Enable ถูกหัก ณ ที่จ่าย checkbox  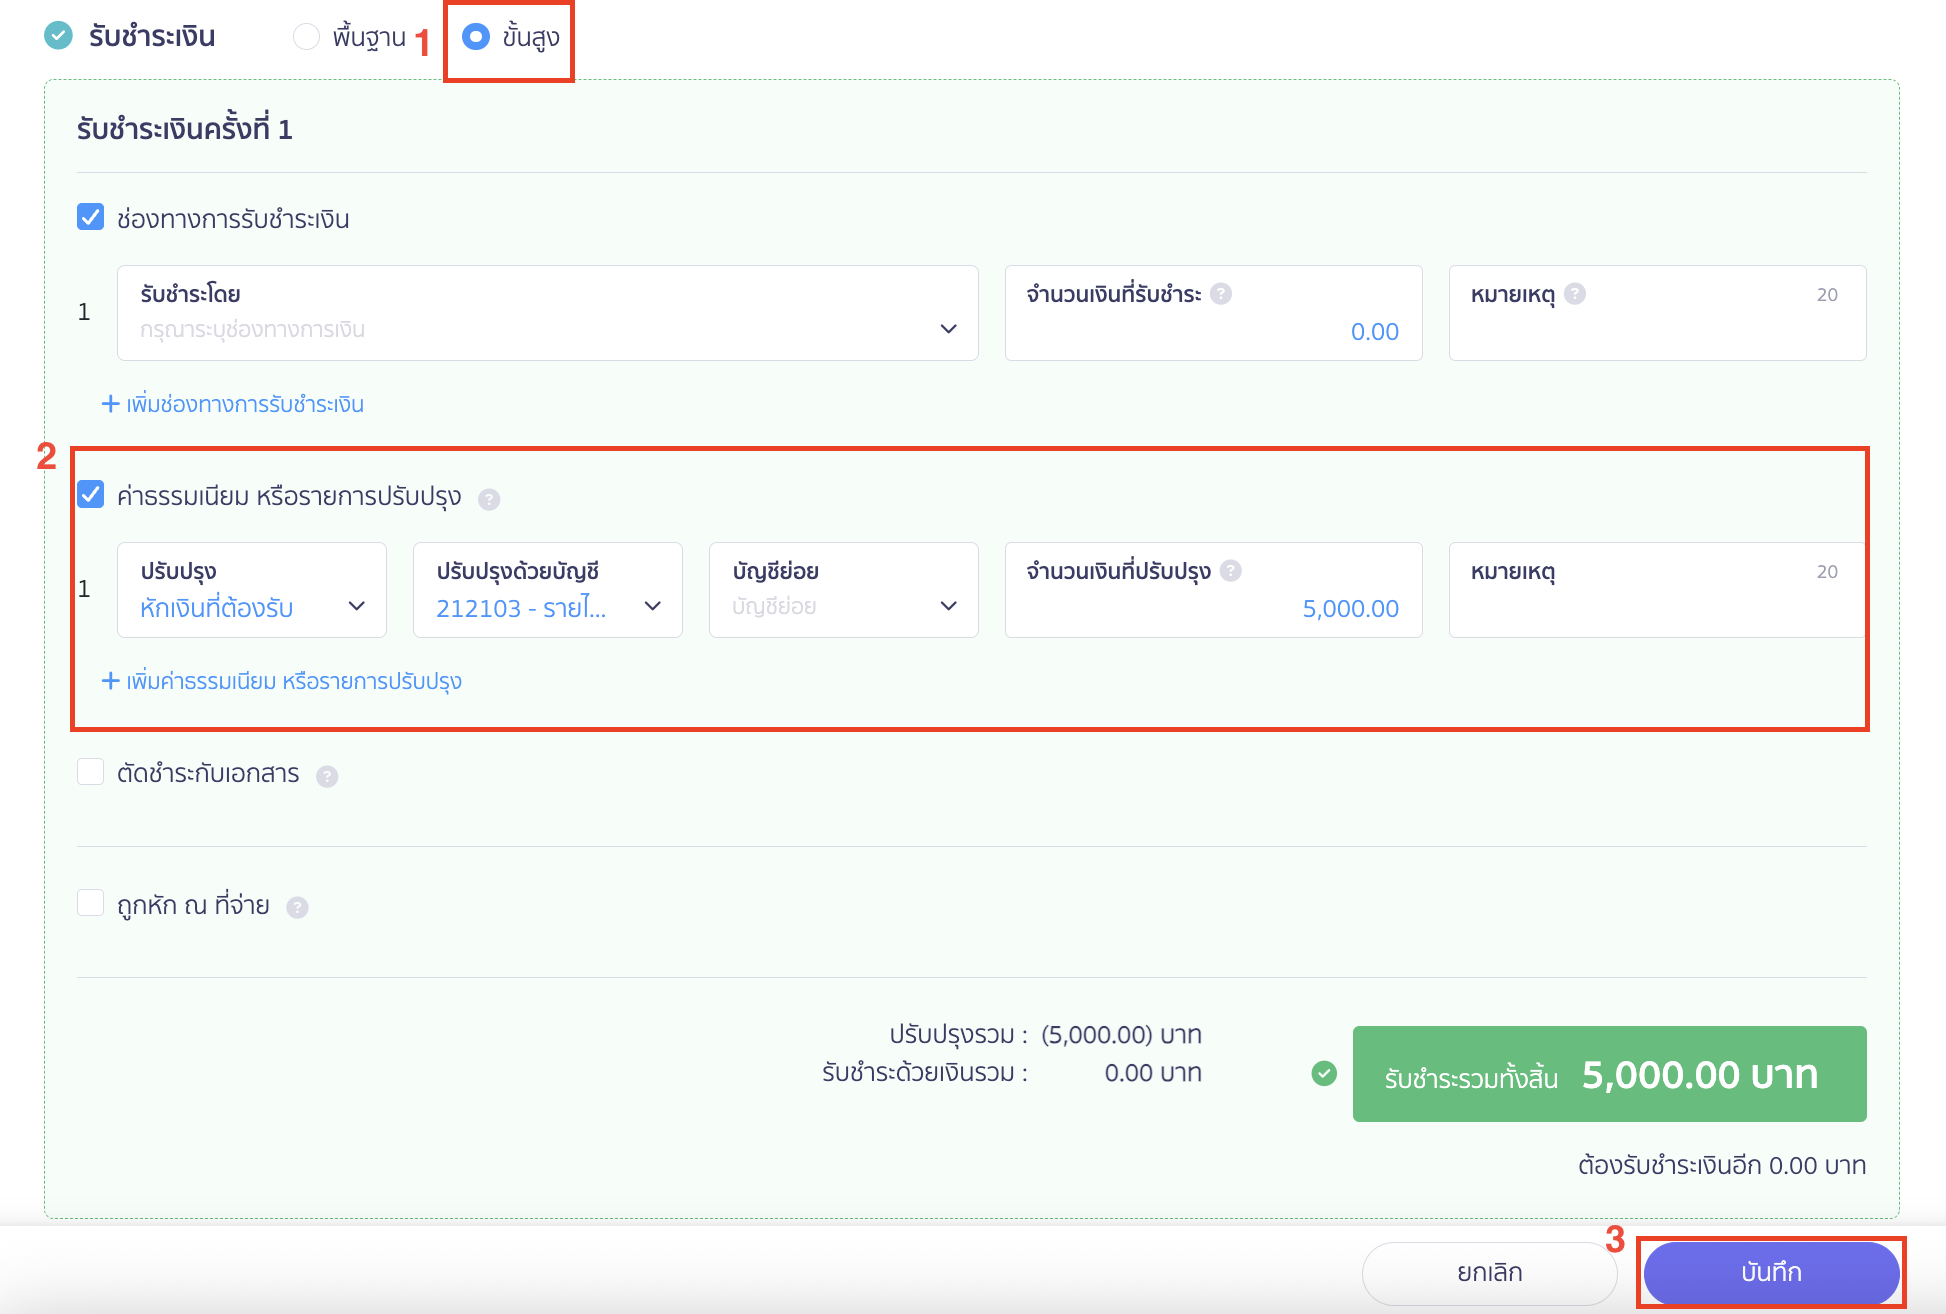[x=91, y=904]
